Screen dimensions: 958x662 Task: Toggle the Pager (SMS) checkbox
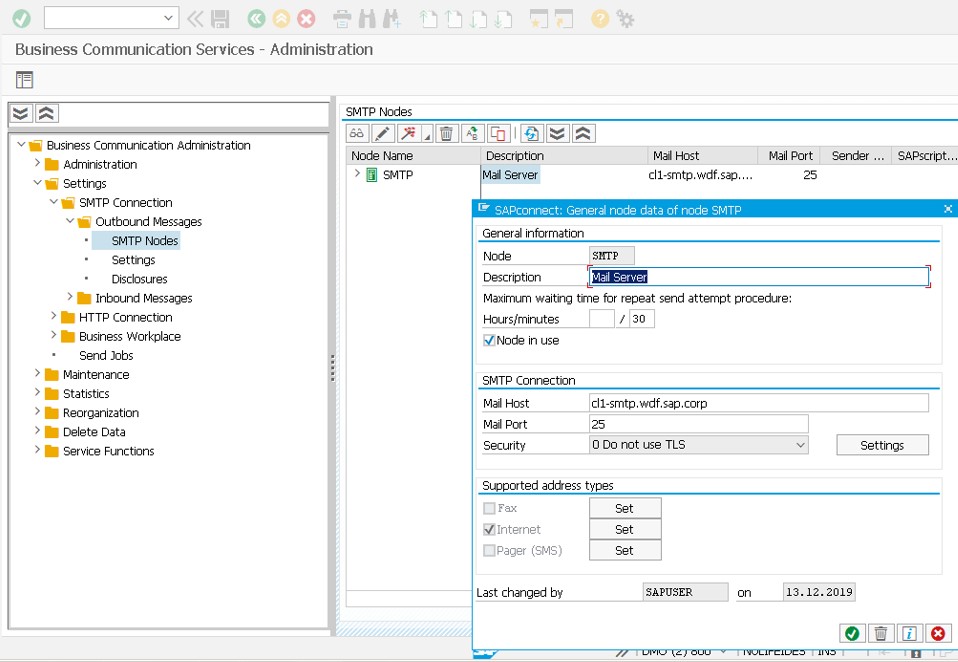click(489, 550)
